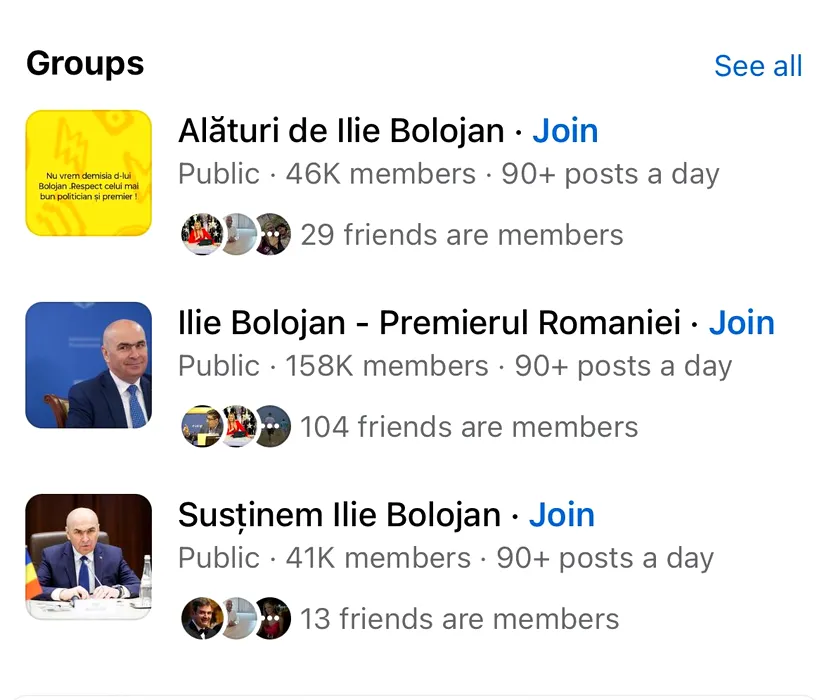Join the Alături de Ilie Bolojan group
829x700 pixels.
pyautogui.click(x=565, y=131)
